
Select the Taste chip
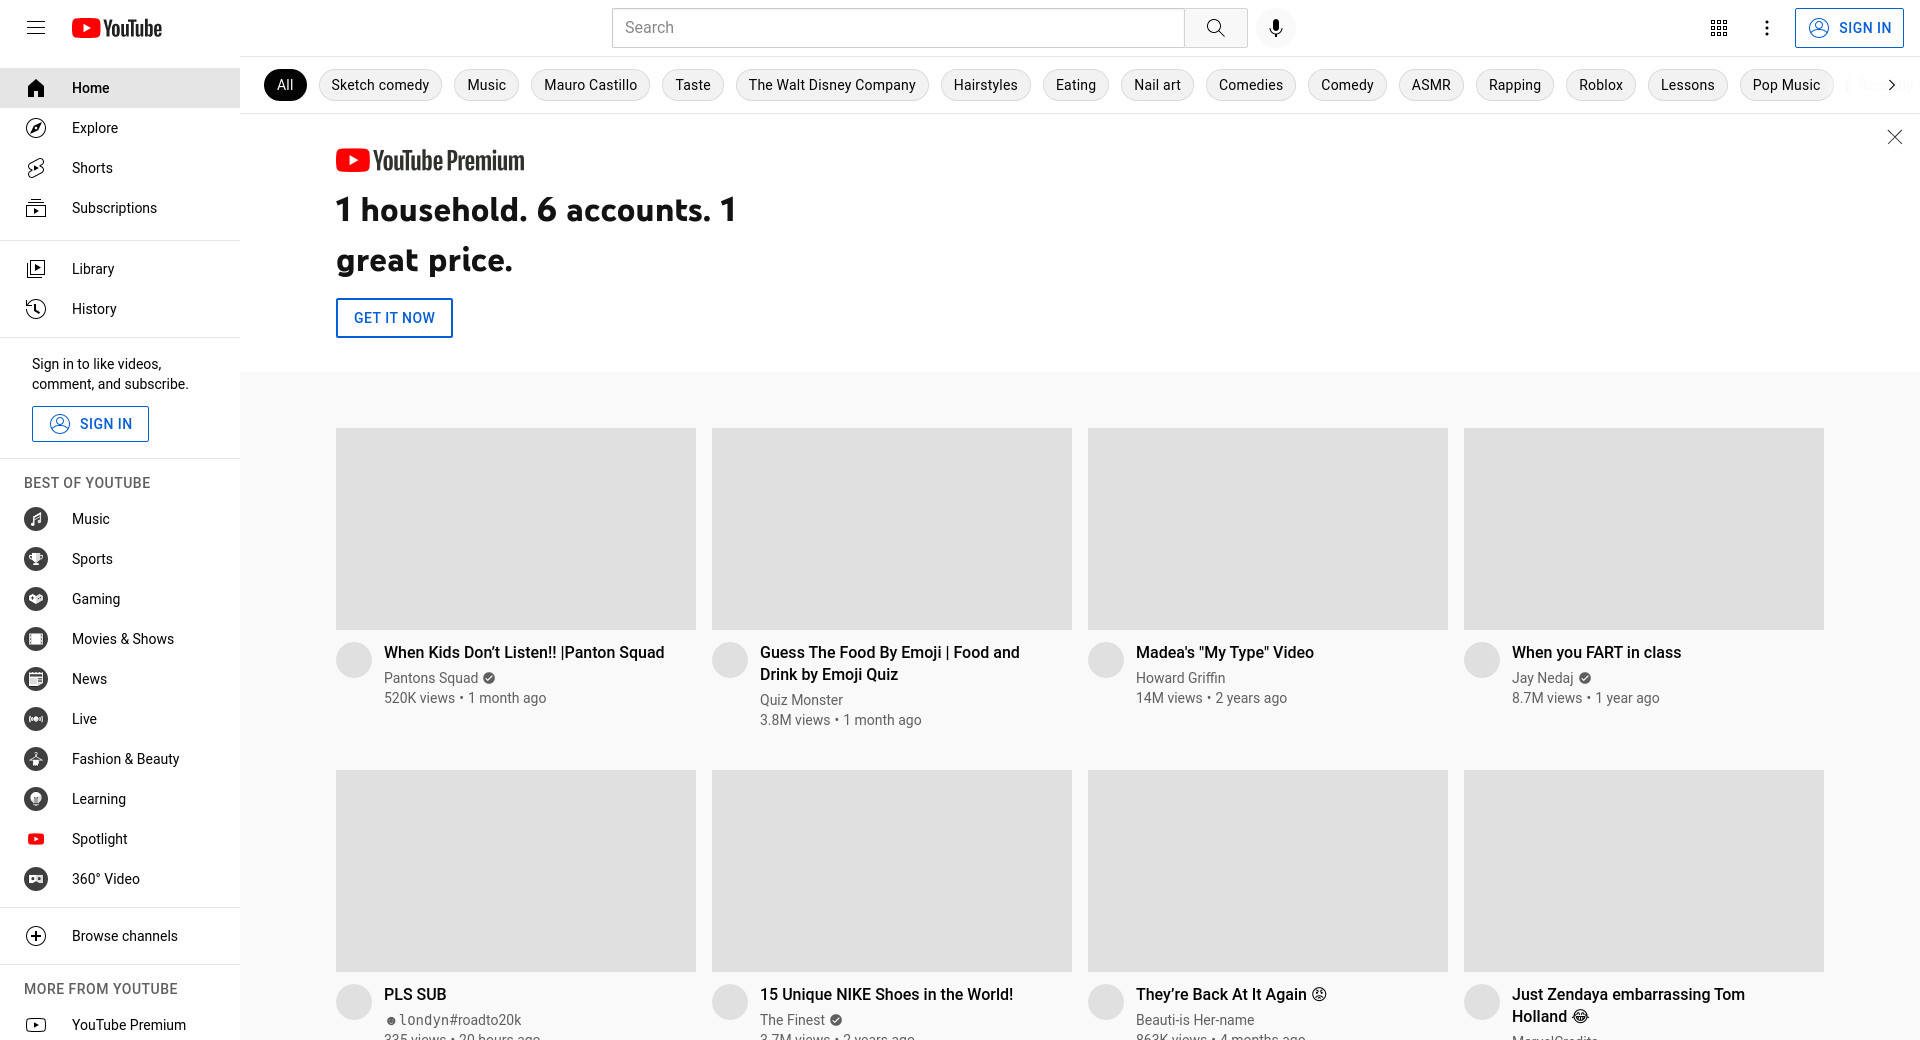tap(693, 85)
